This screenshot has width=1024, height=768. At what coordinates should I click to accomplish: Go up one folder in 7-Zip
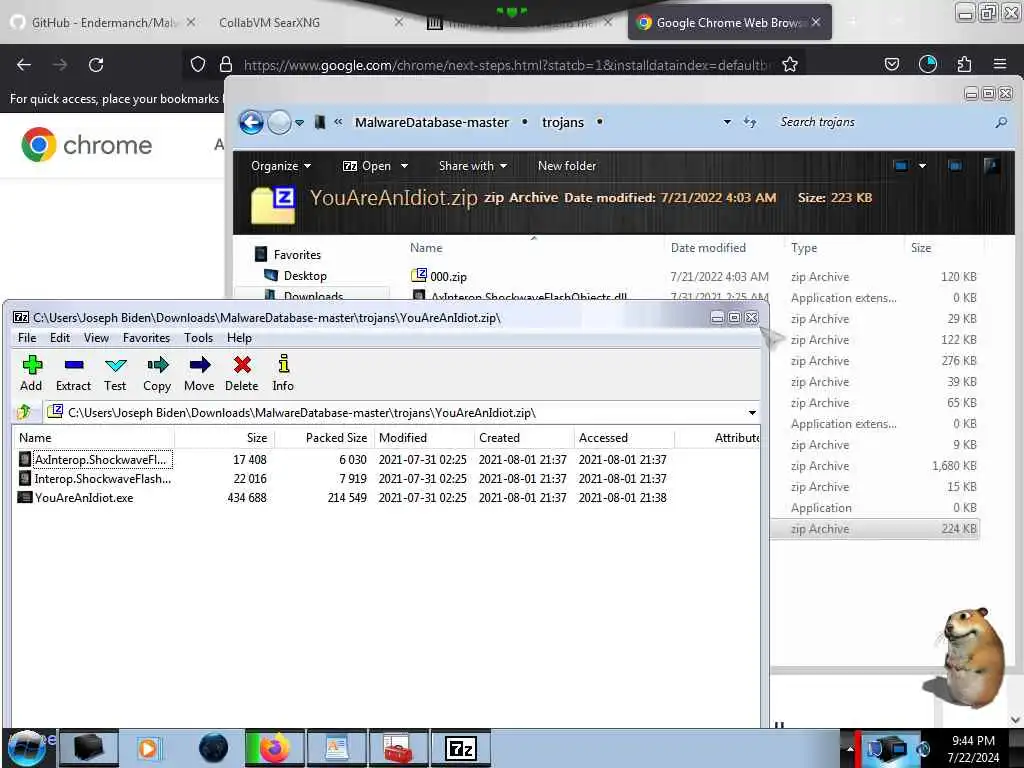[24, 412]
